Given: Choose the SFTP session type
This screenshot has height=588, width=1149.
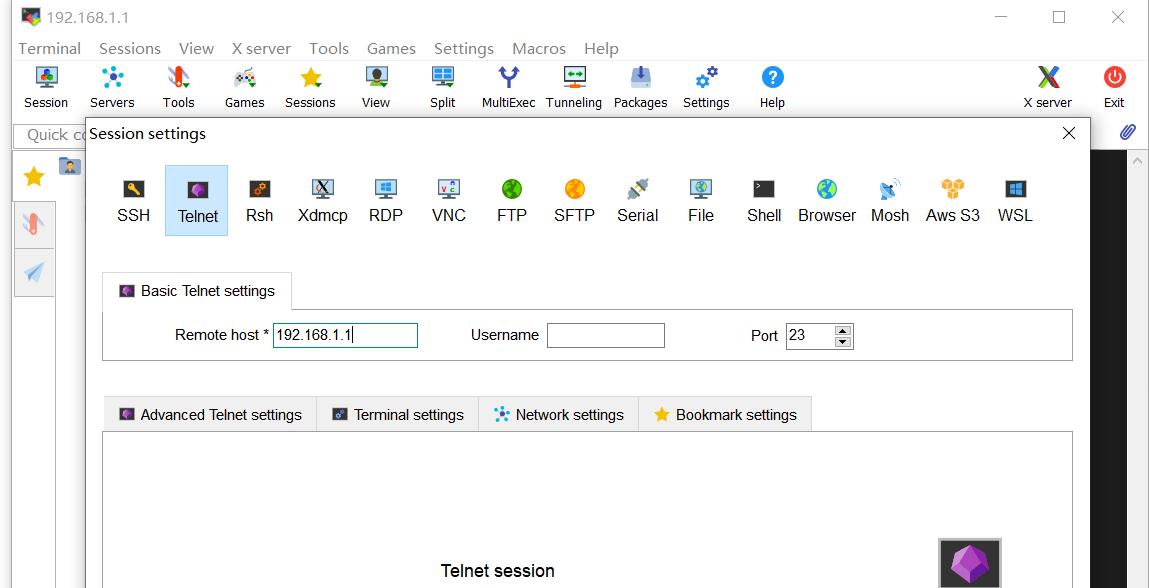Looking at the screenshot, I should [574, 201].
